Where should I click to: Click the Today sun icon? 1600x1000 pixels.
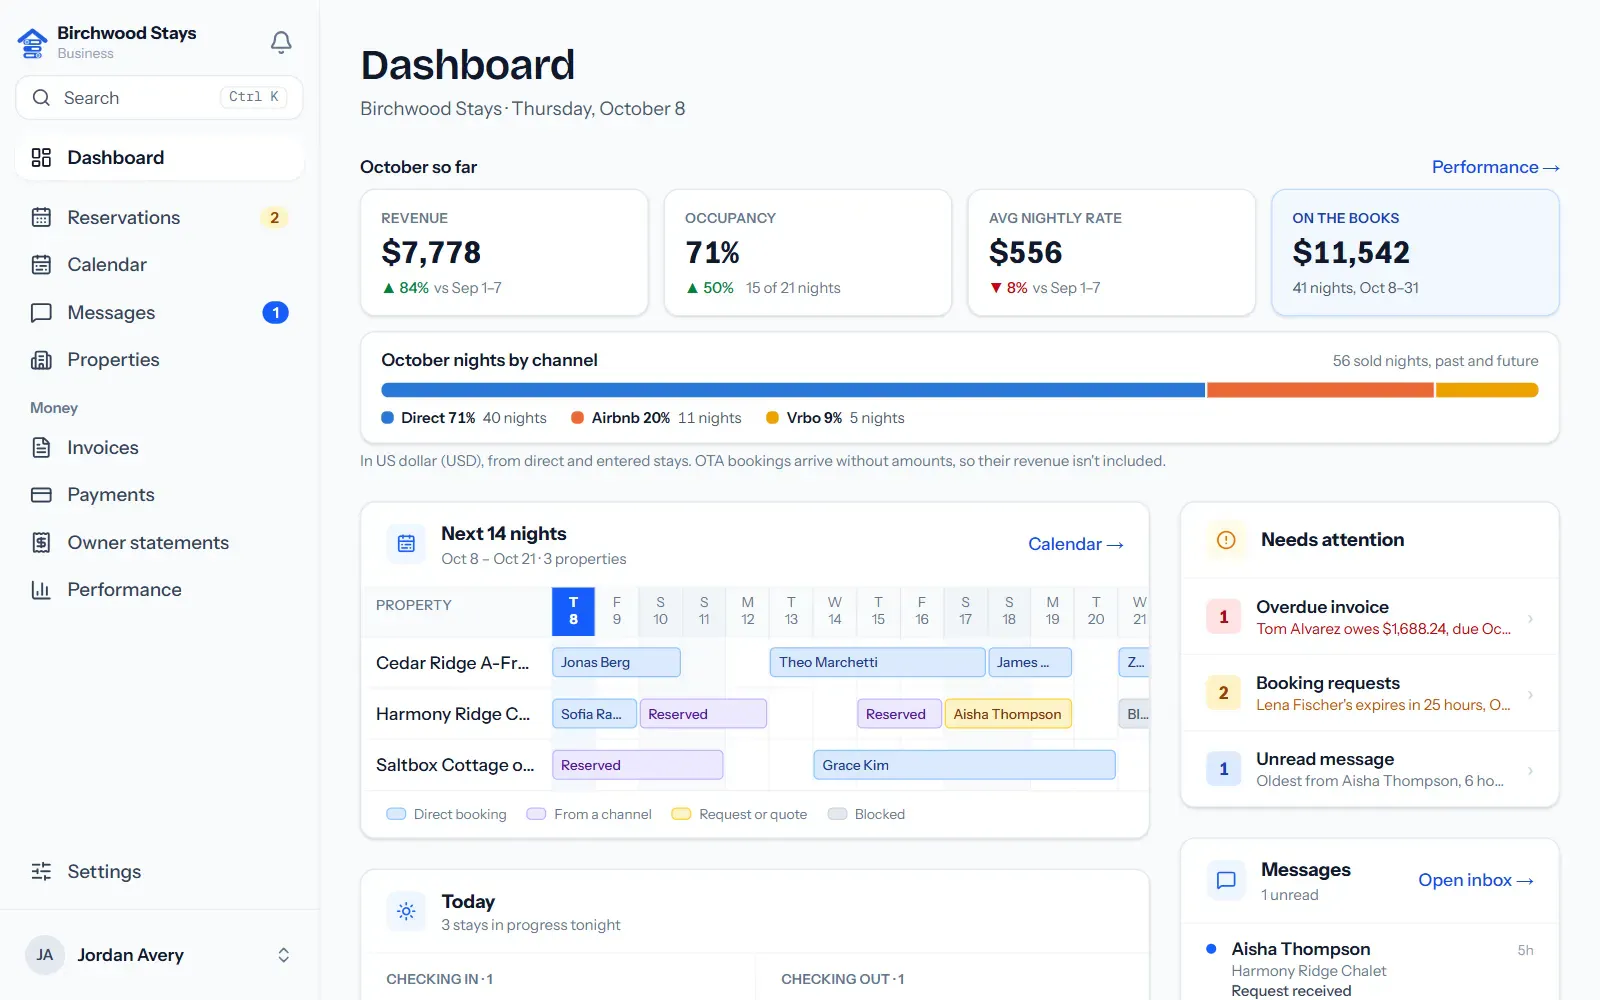406,912
